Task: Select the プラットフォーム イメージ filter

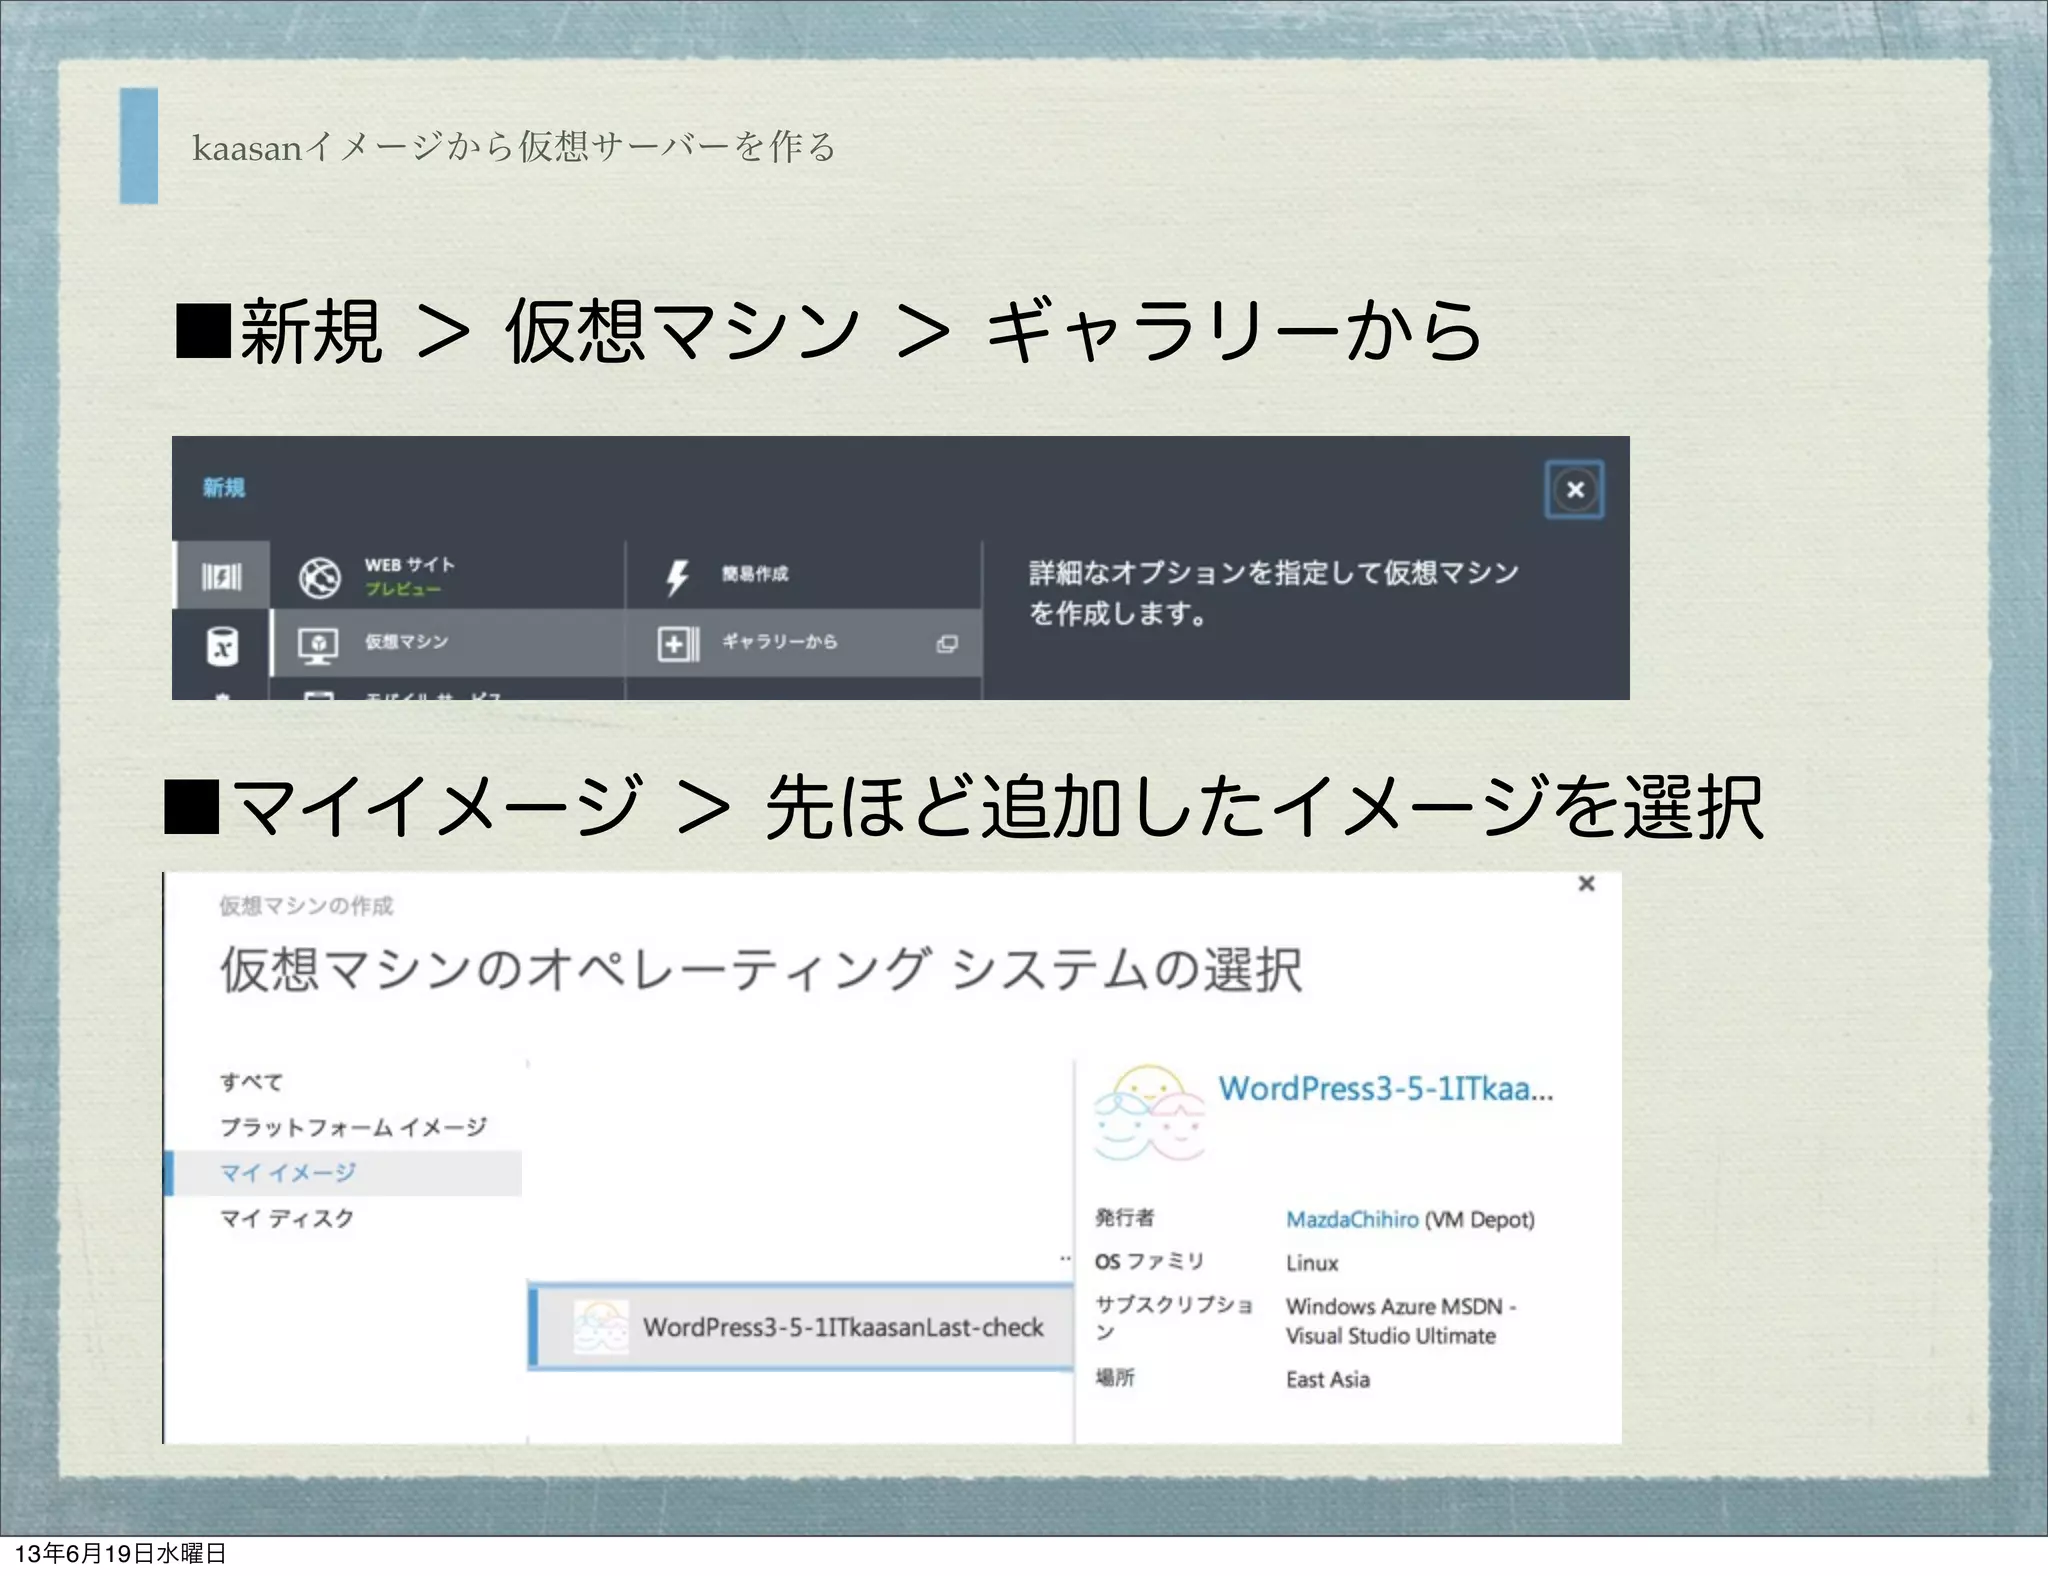Action: tap(353, 1127)
